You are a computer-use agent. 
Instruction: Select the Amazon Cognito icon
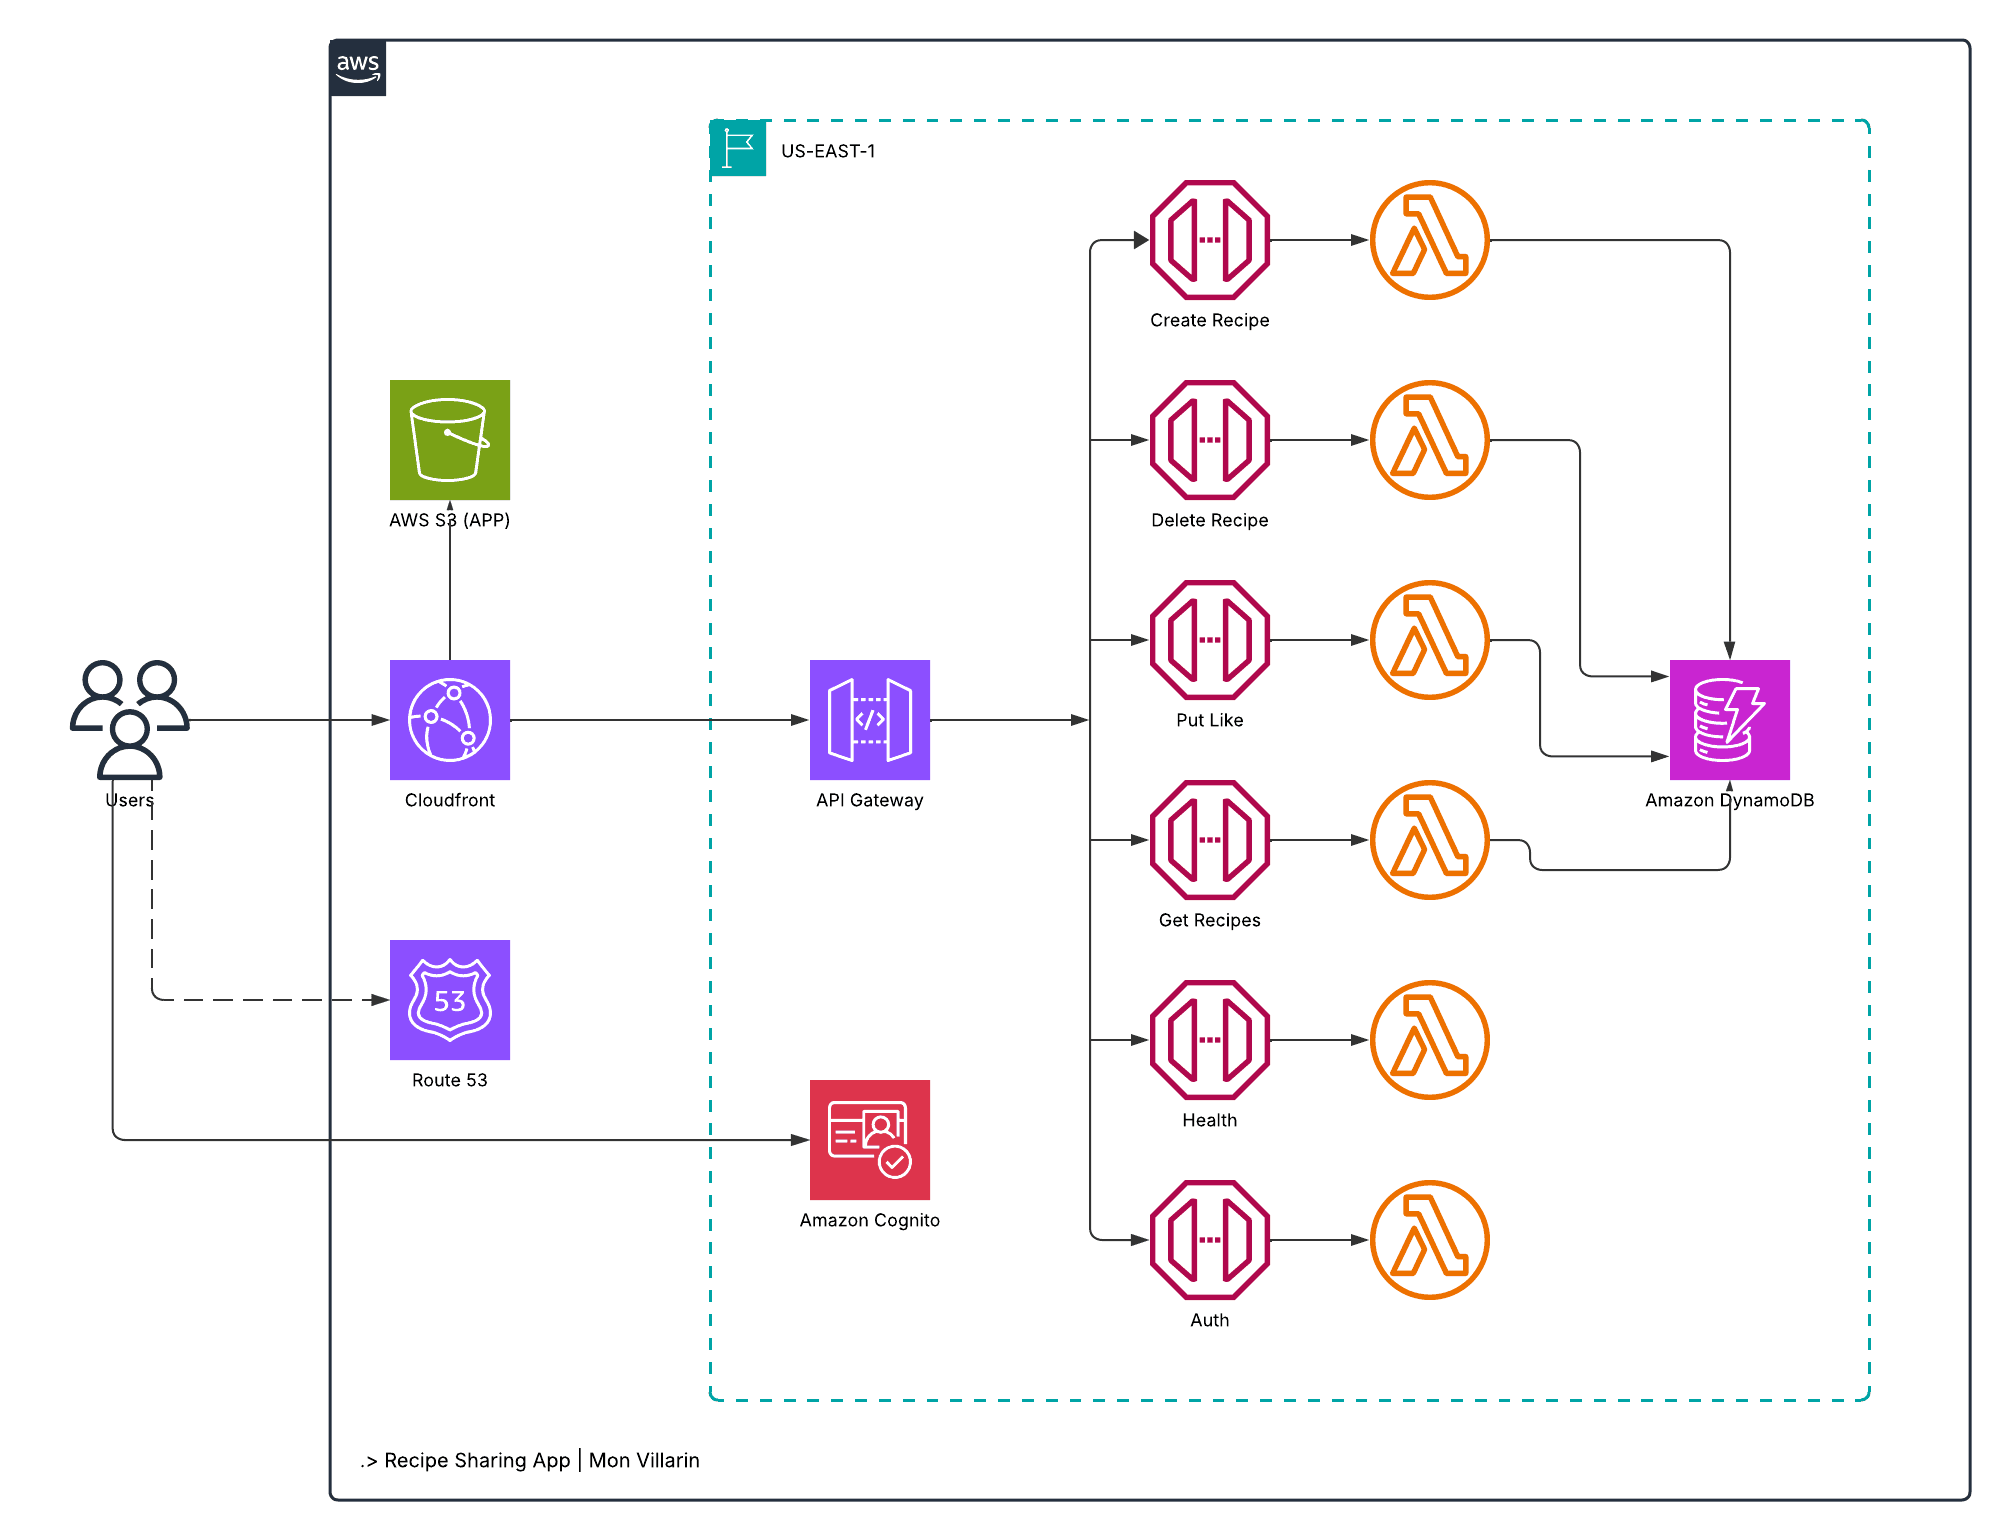tap(869, 1140)
